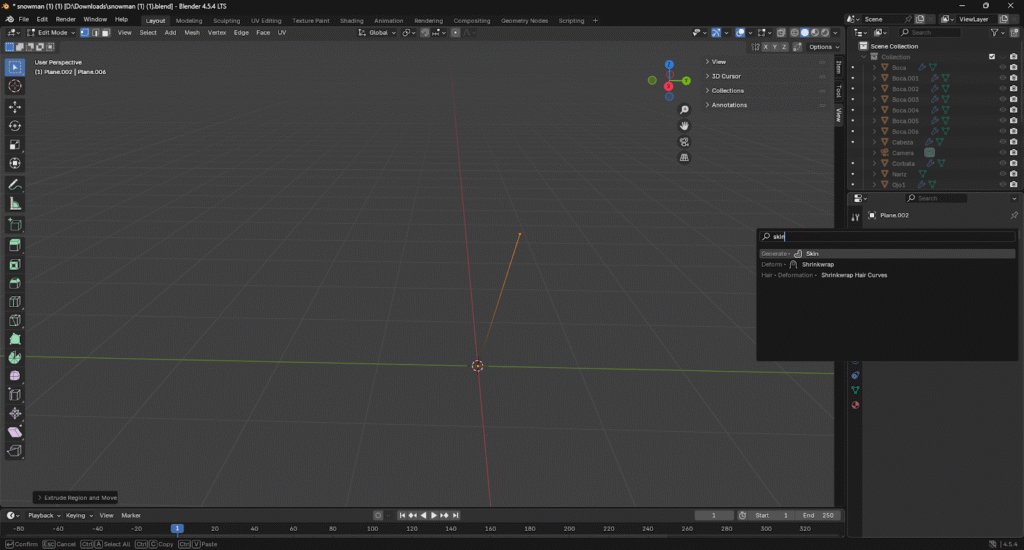Activate the Rotate tool
Screen dimensions: 1024x550
tap(15, 125)
